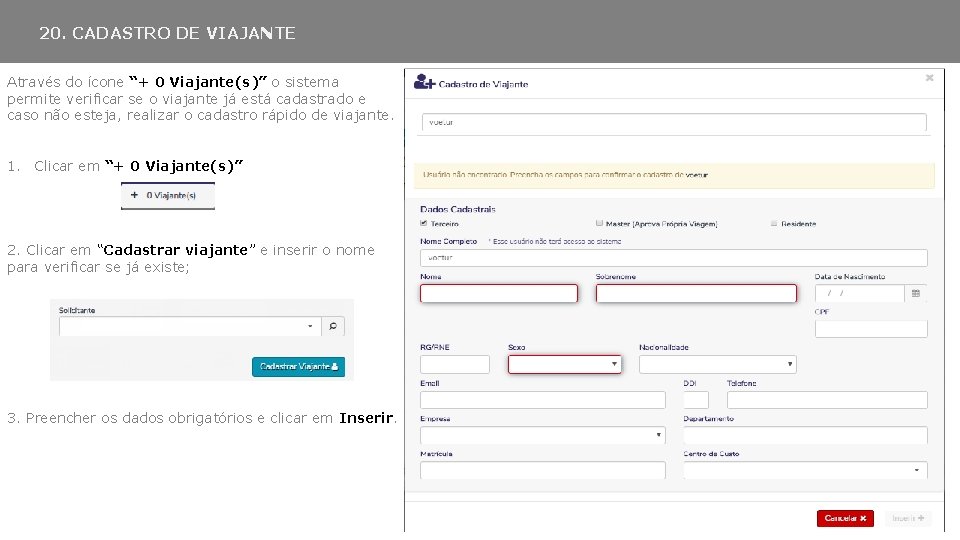Focus the Nome input field
This screenshot has width=960, height=540.
coord(499,293)
